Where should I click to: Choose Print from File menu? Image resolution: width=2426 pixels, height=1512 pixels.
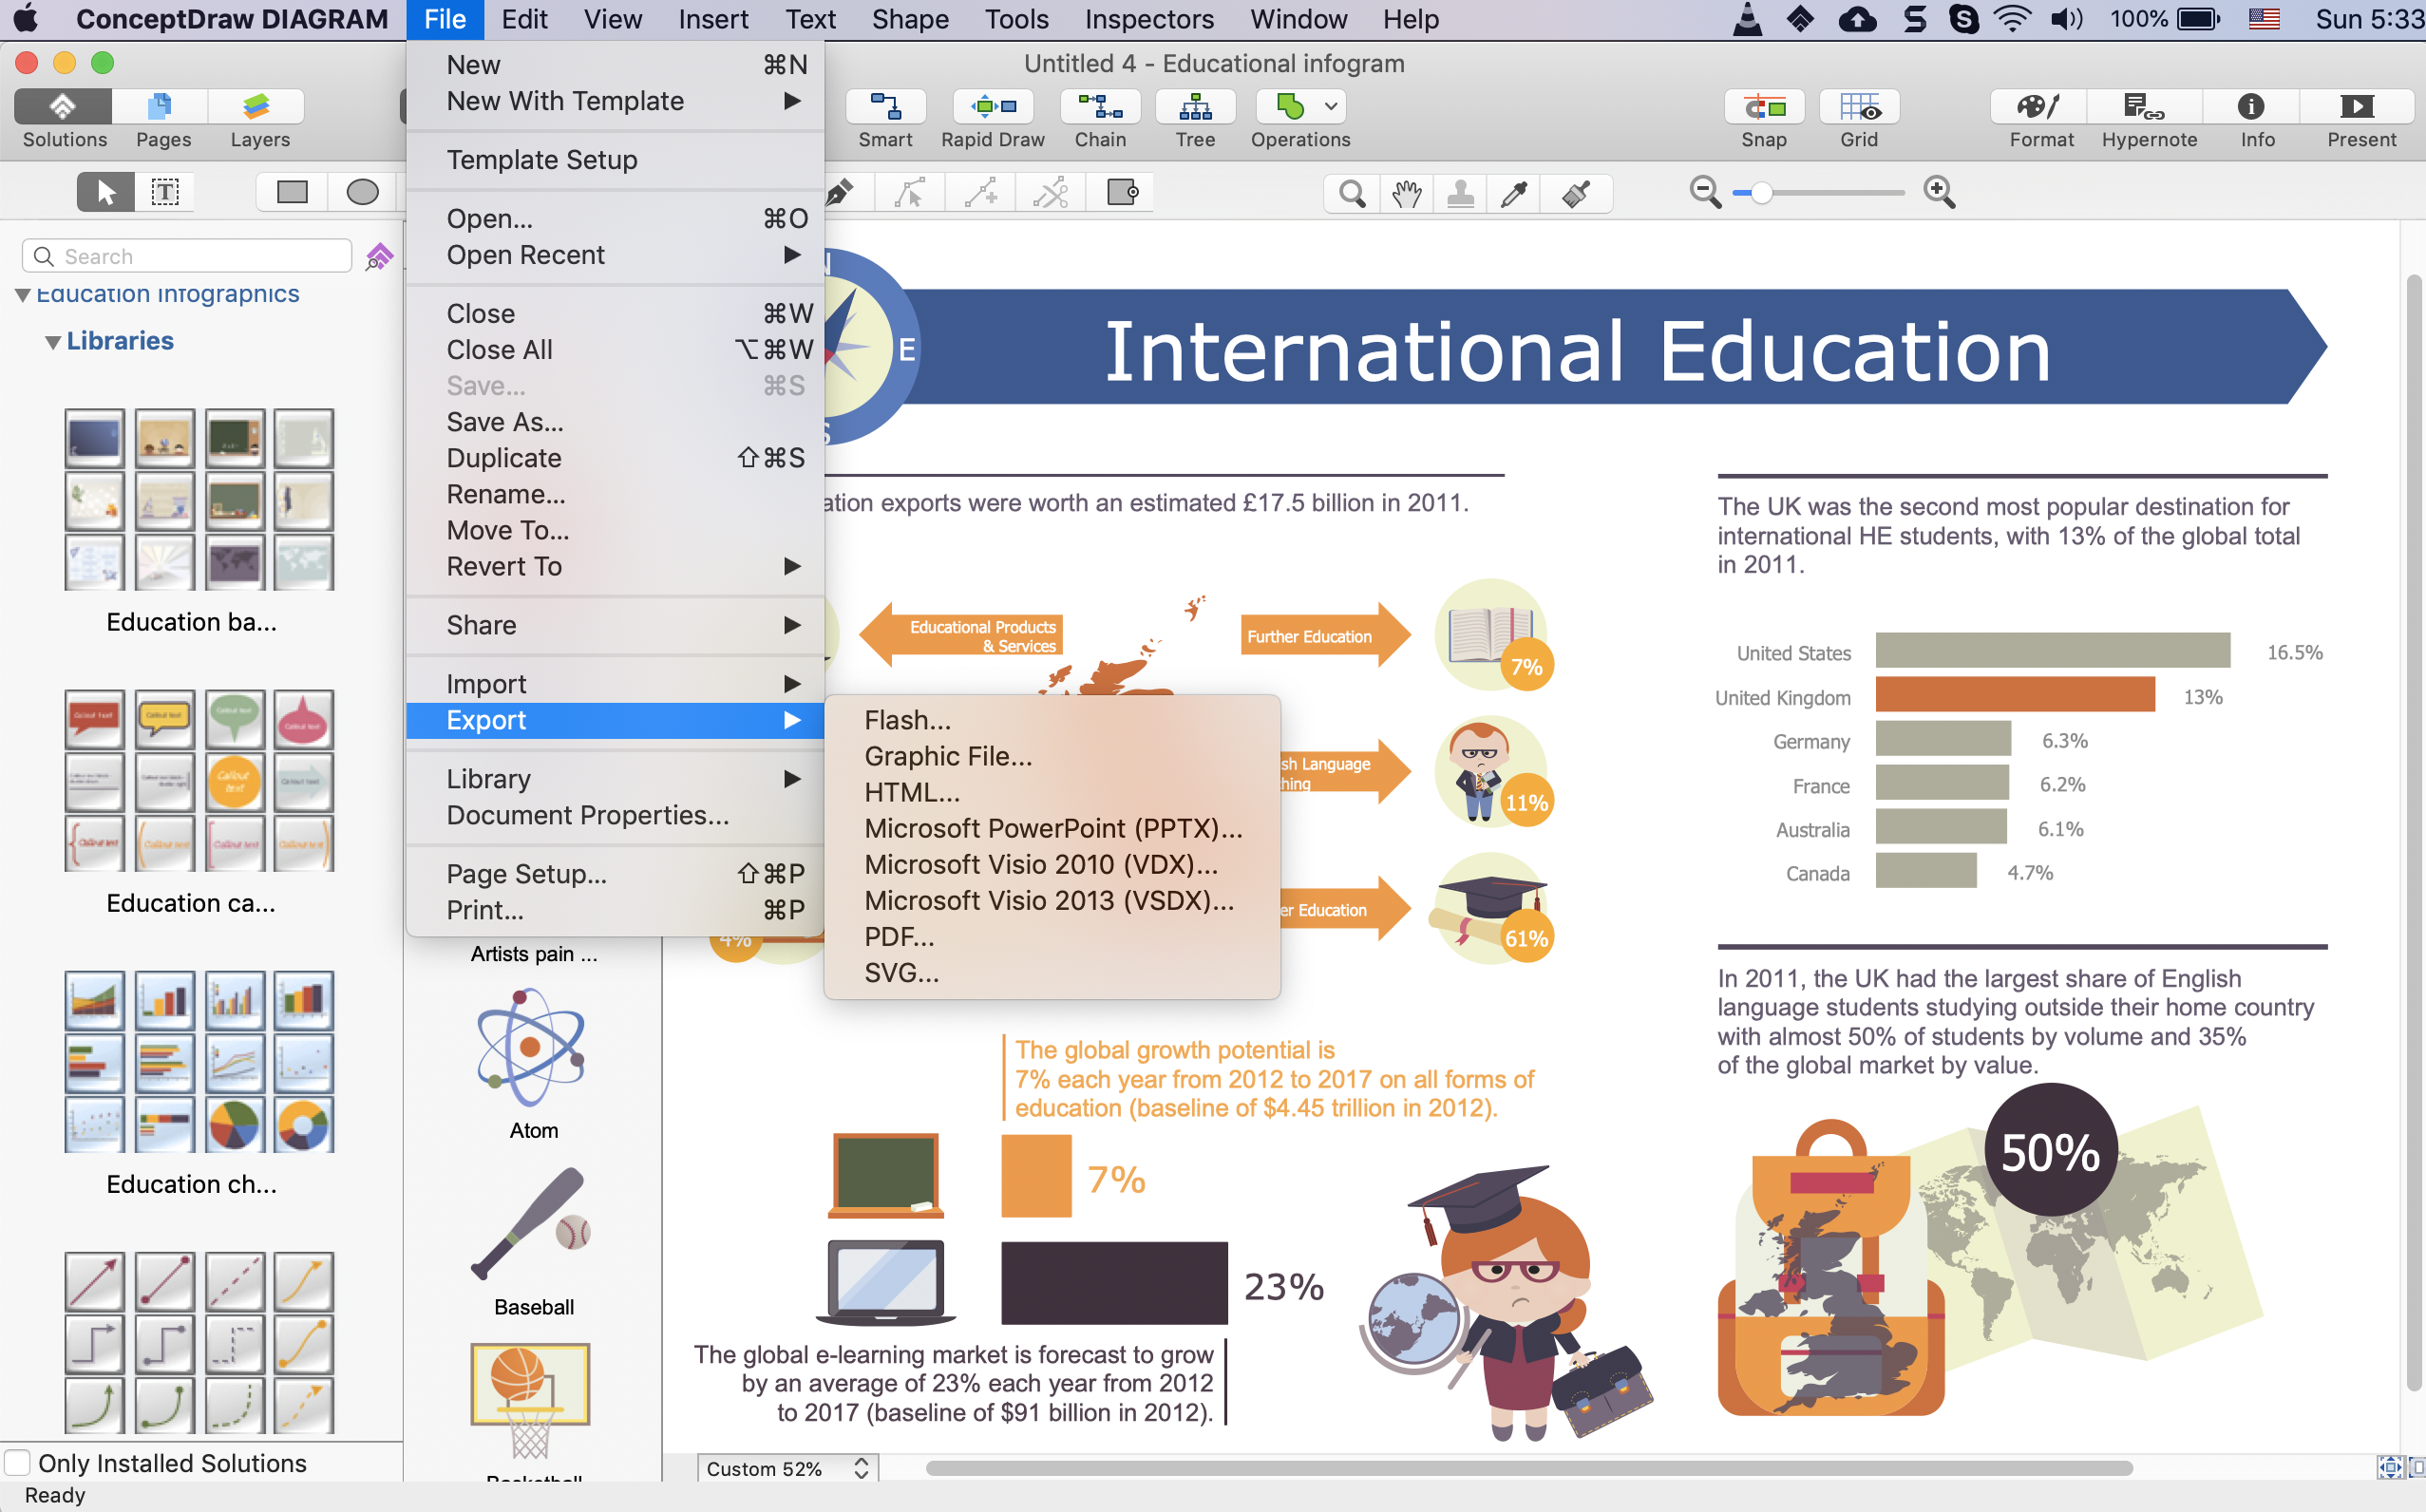pos(615,910)
